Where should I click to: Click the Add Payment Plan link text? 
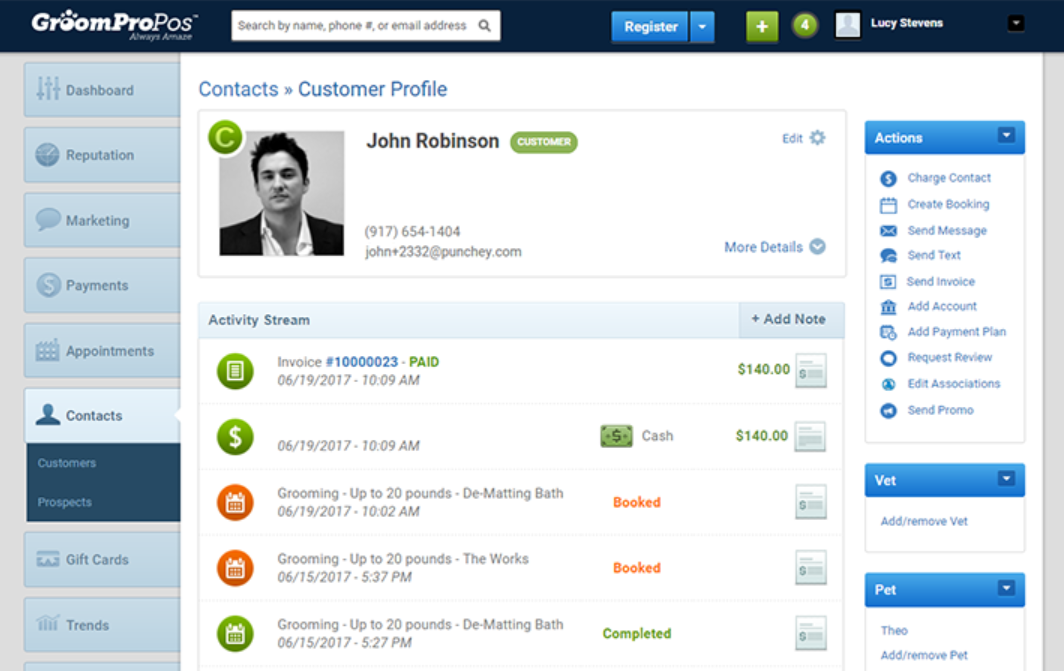pos(957,332)
